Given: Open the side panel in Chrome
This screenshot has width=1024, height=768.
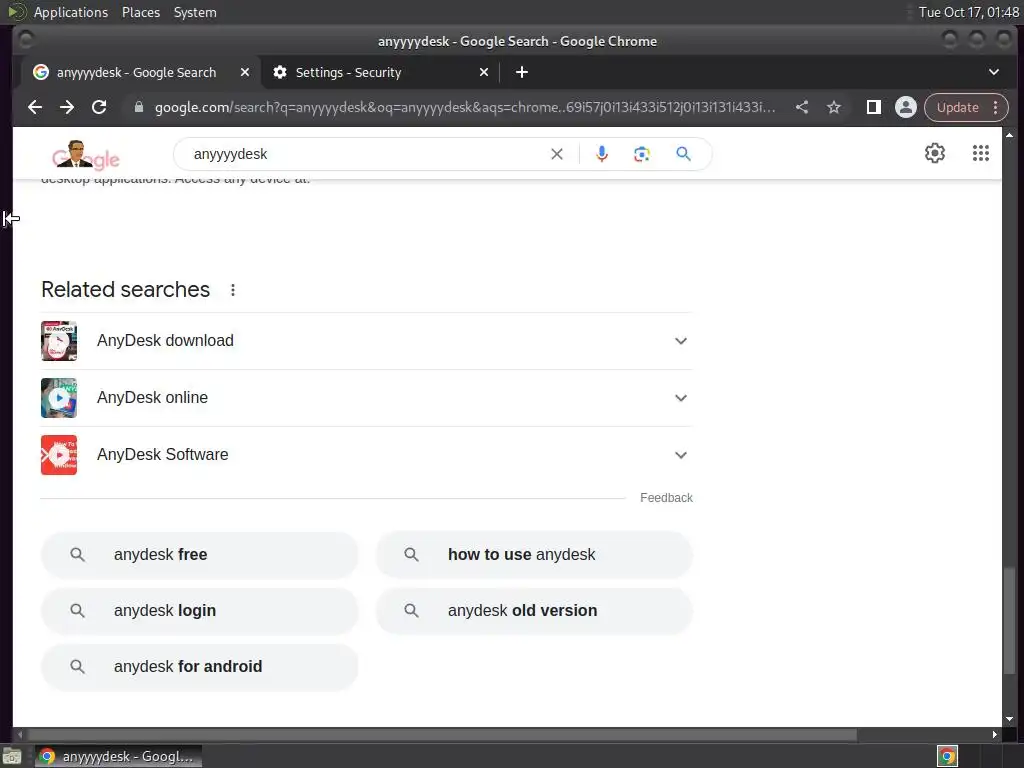Looking at the screenshot, I should tap(874, 107).
